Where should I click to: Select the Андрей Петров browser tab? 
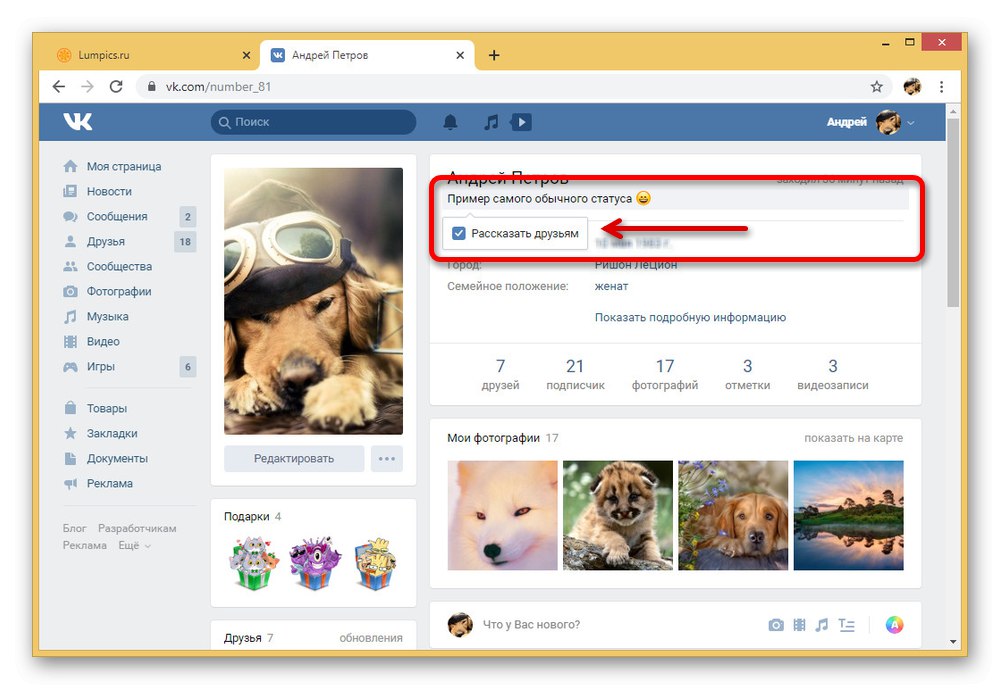click(367, 55)
